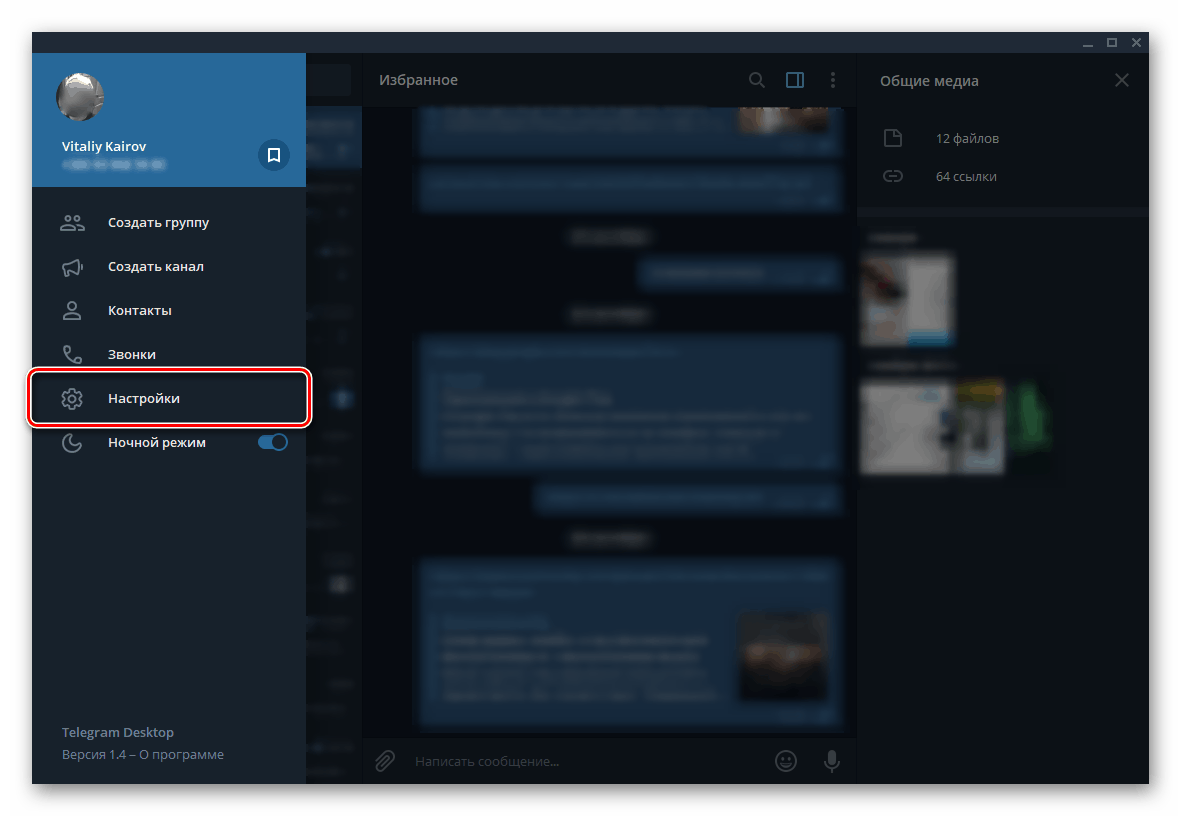The width and height of the screenshot is (1181, 816).
Task: Select Create Channel menu item
Action: pos(156,267)
